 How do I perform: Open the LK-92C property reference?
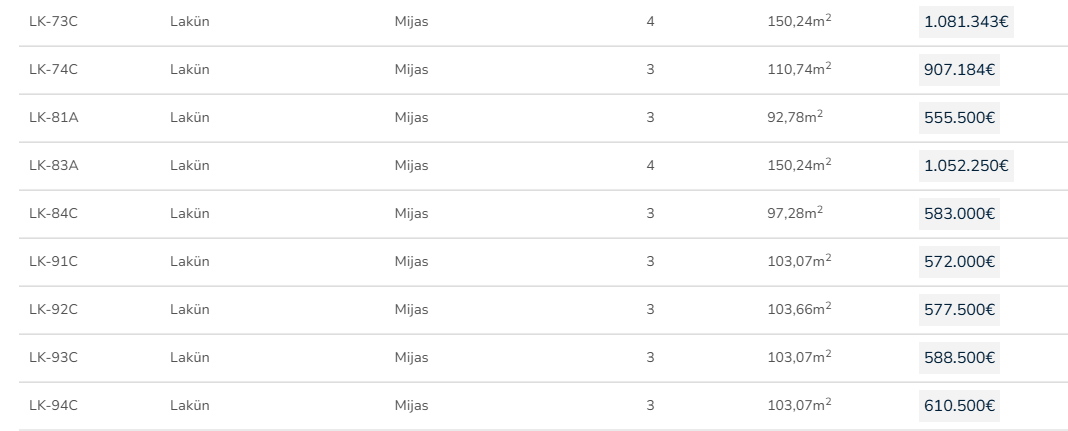[x=53, y=309]
